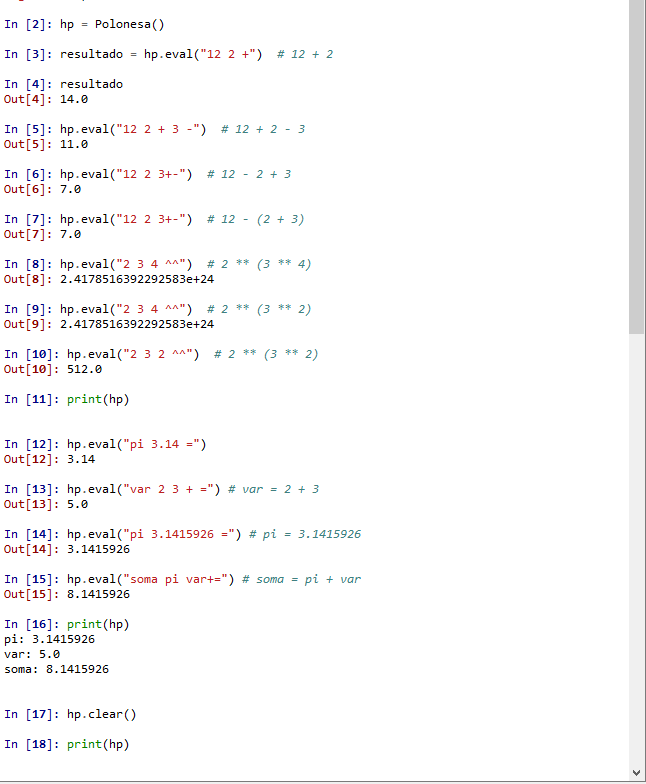Click the comment '# 12 - 2 + 3'
646x784 pixels.
click(249, 174)
